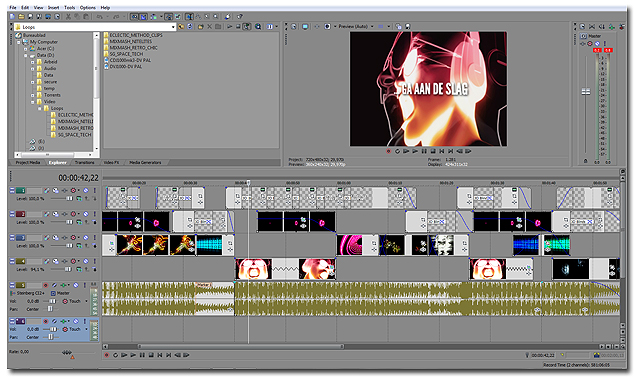Click Stop in timeline transport

point(151,355)
